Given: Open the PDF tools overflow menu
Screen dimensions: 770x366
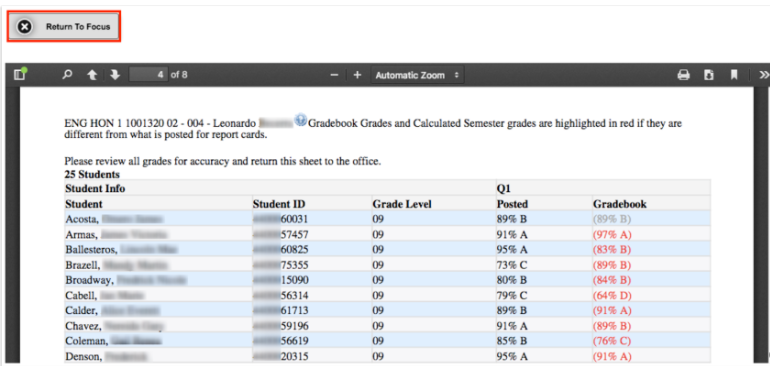Looking at the screenshot, I should coord(764,75).
